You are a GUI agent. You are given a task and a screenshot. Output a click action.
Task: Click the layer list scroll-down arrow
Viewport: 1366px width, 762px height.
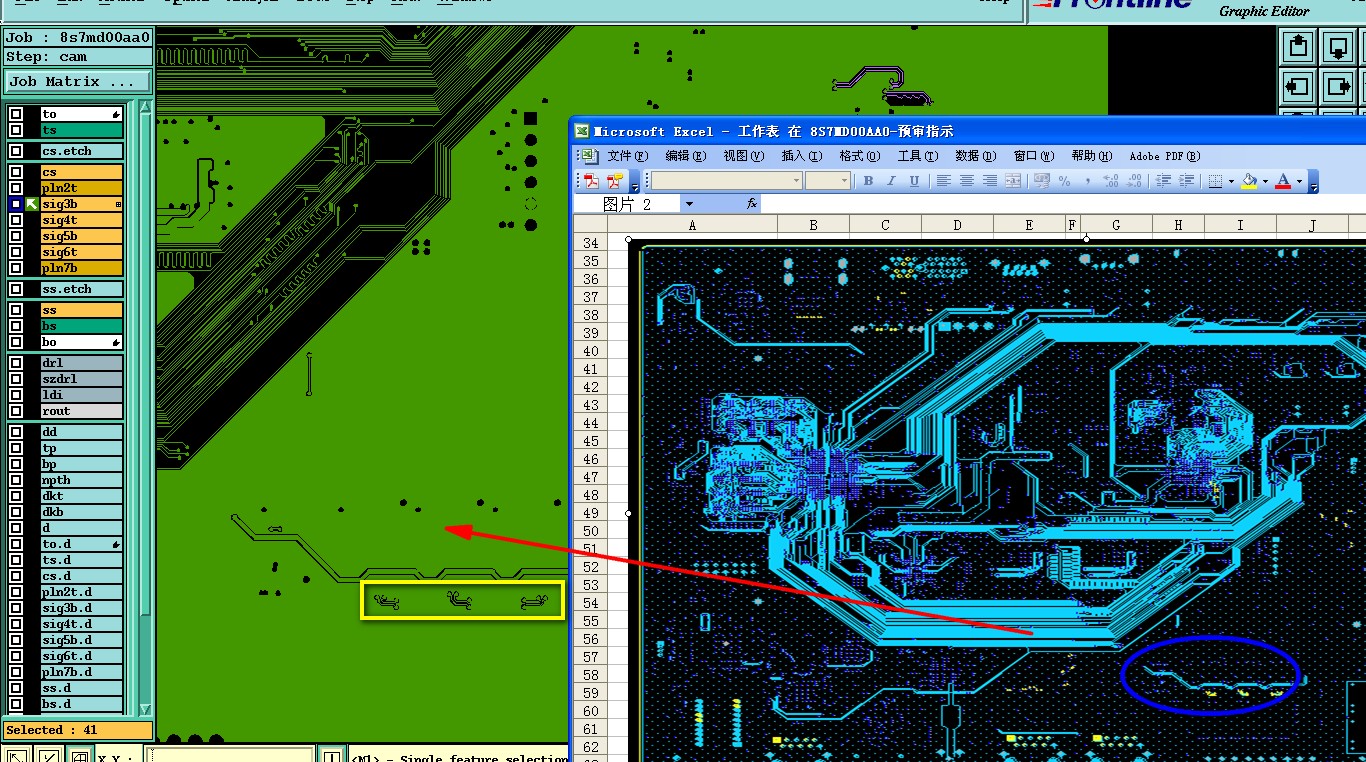click(x=145, y=709)
